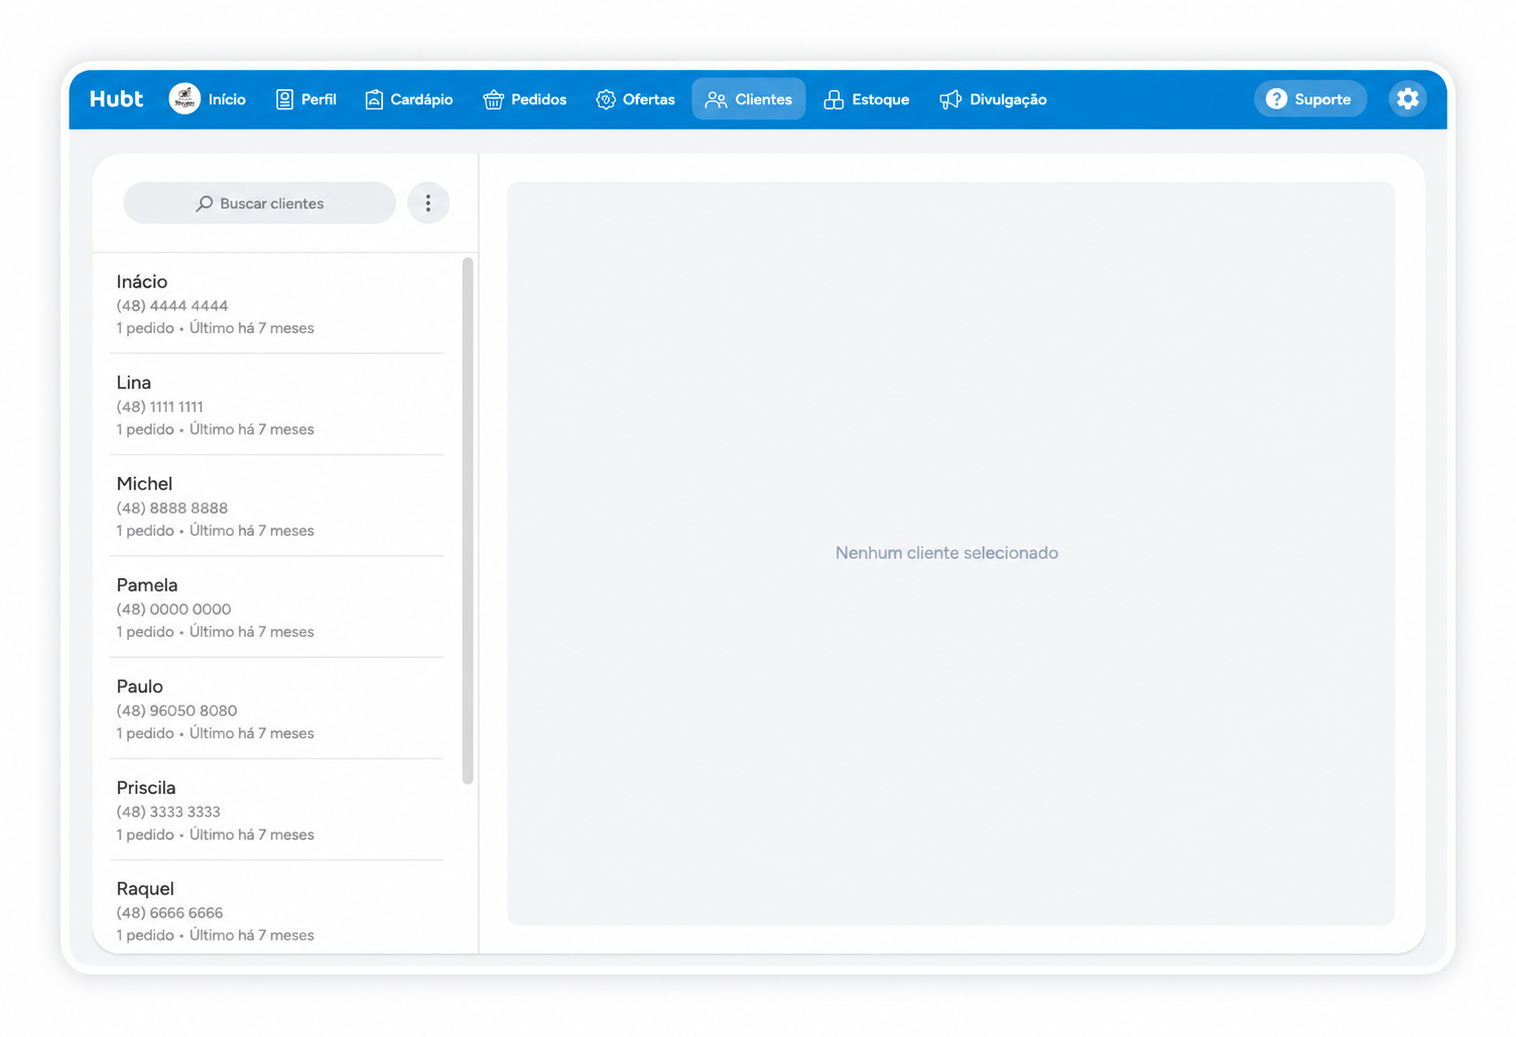Open client Michel
The height and width of the screenshot is (1037, 1516).
point(277,506)
